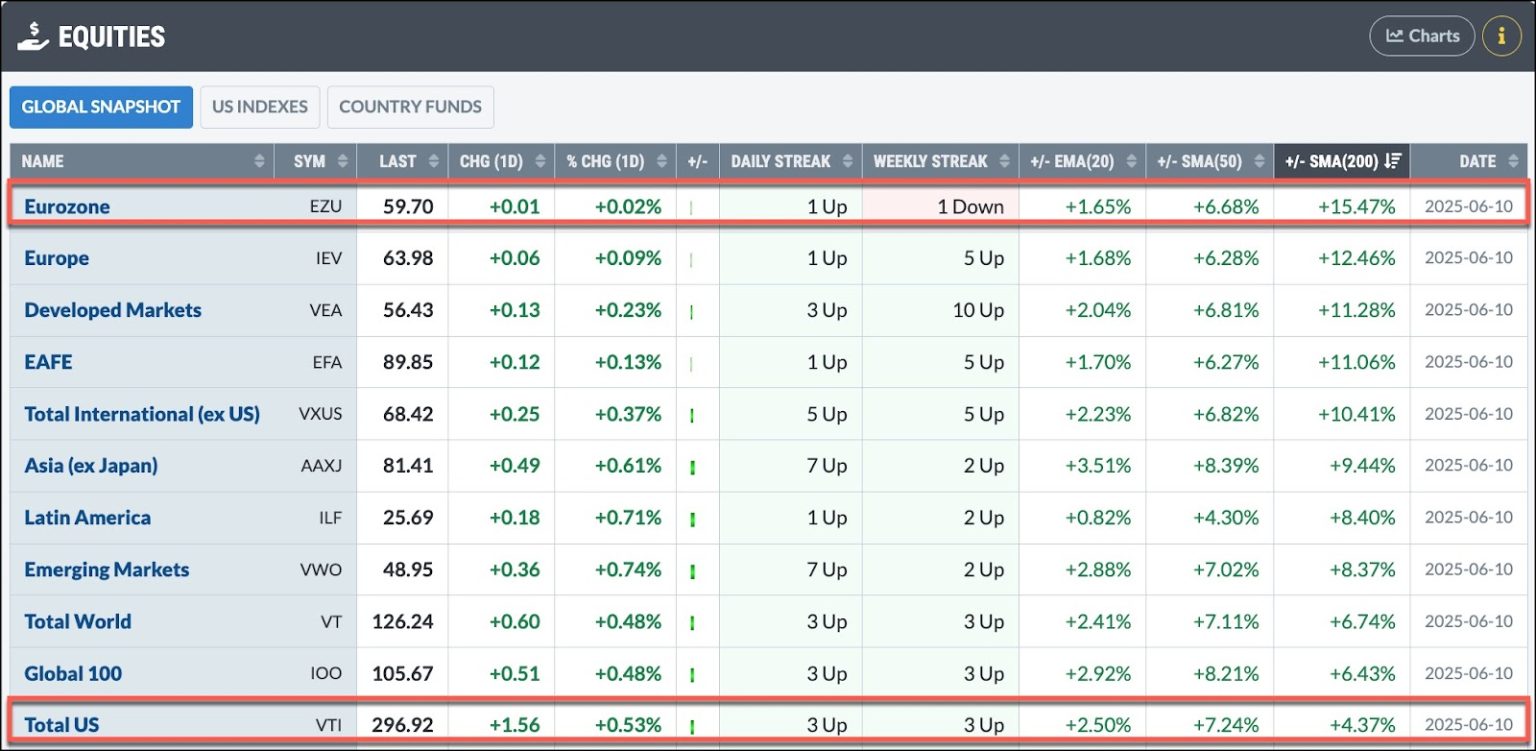This screenshot has width=1536, height=751.
Task: Open the Developed Markets link
Action: tap(113, 310)
